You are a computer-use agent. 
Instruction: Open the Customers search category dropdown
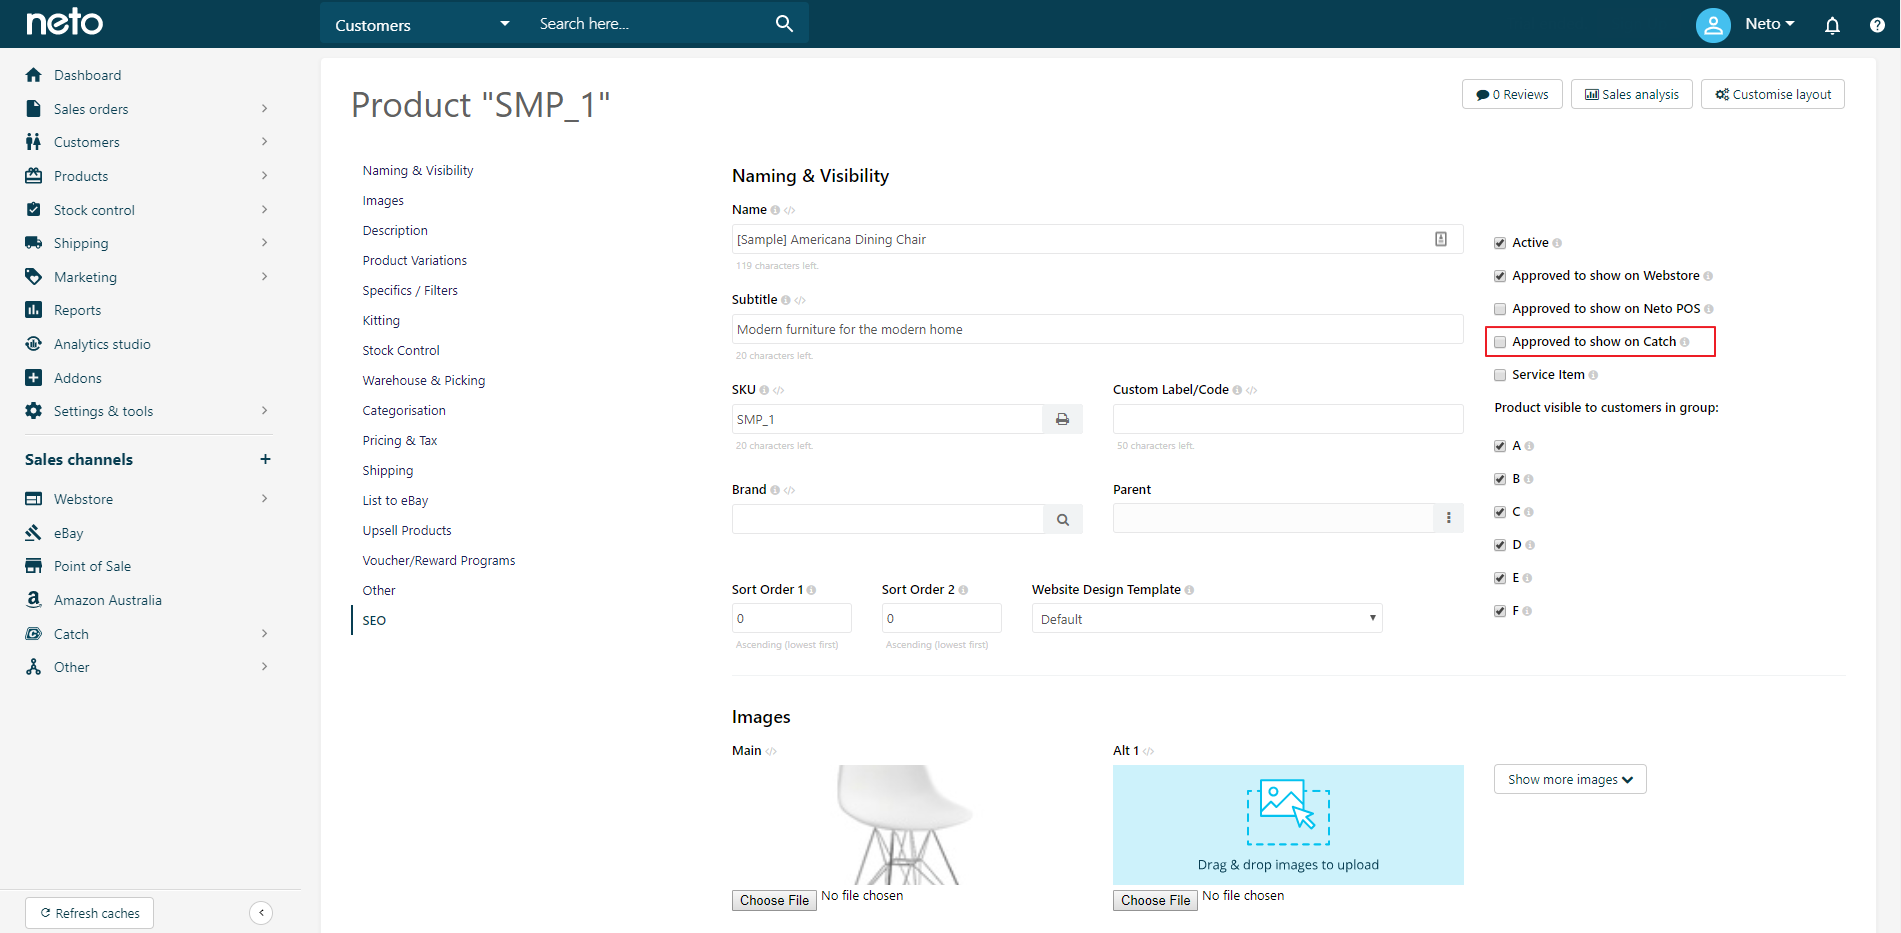(423, 24)
